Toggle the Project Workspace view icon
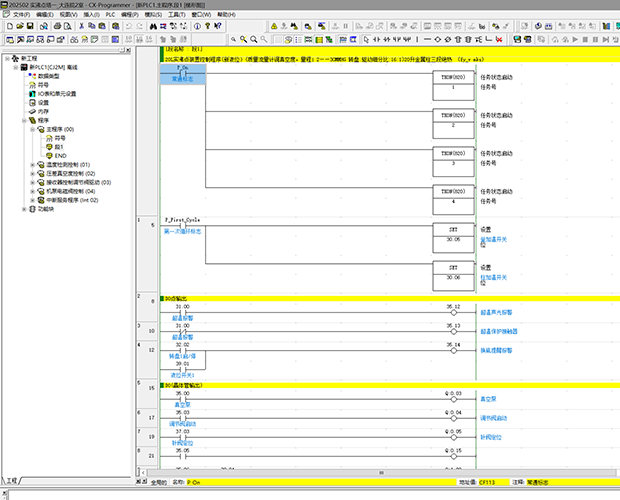This screenshot has height=500, width=620. pyautogui.click(x=10, y=39)
